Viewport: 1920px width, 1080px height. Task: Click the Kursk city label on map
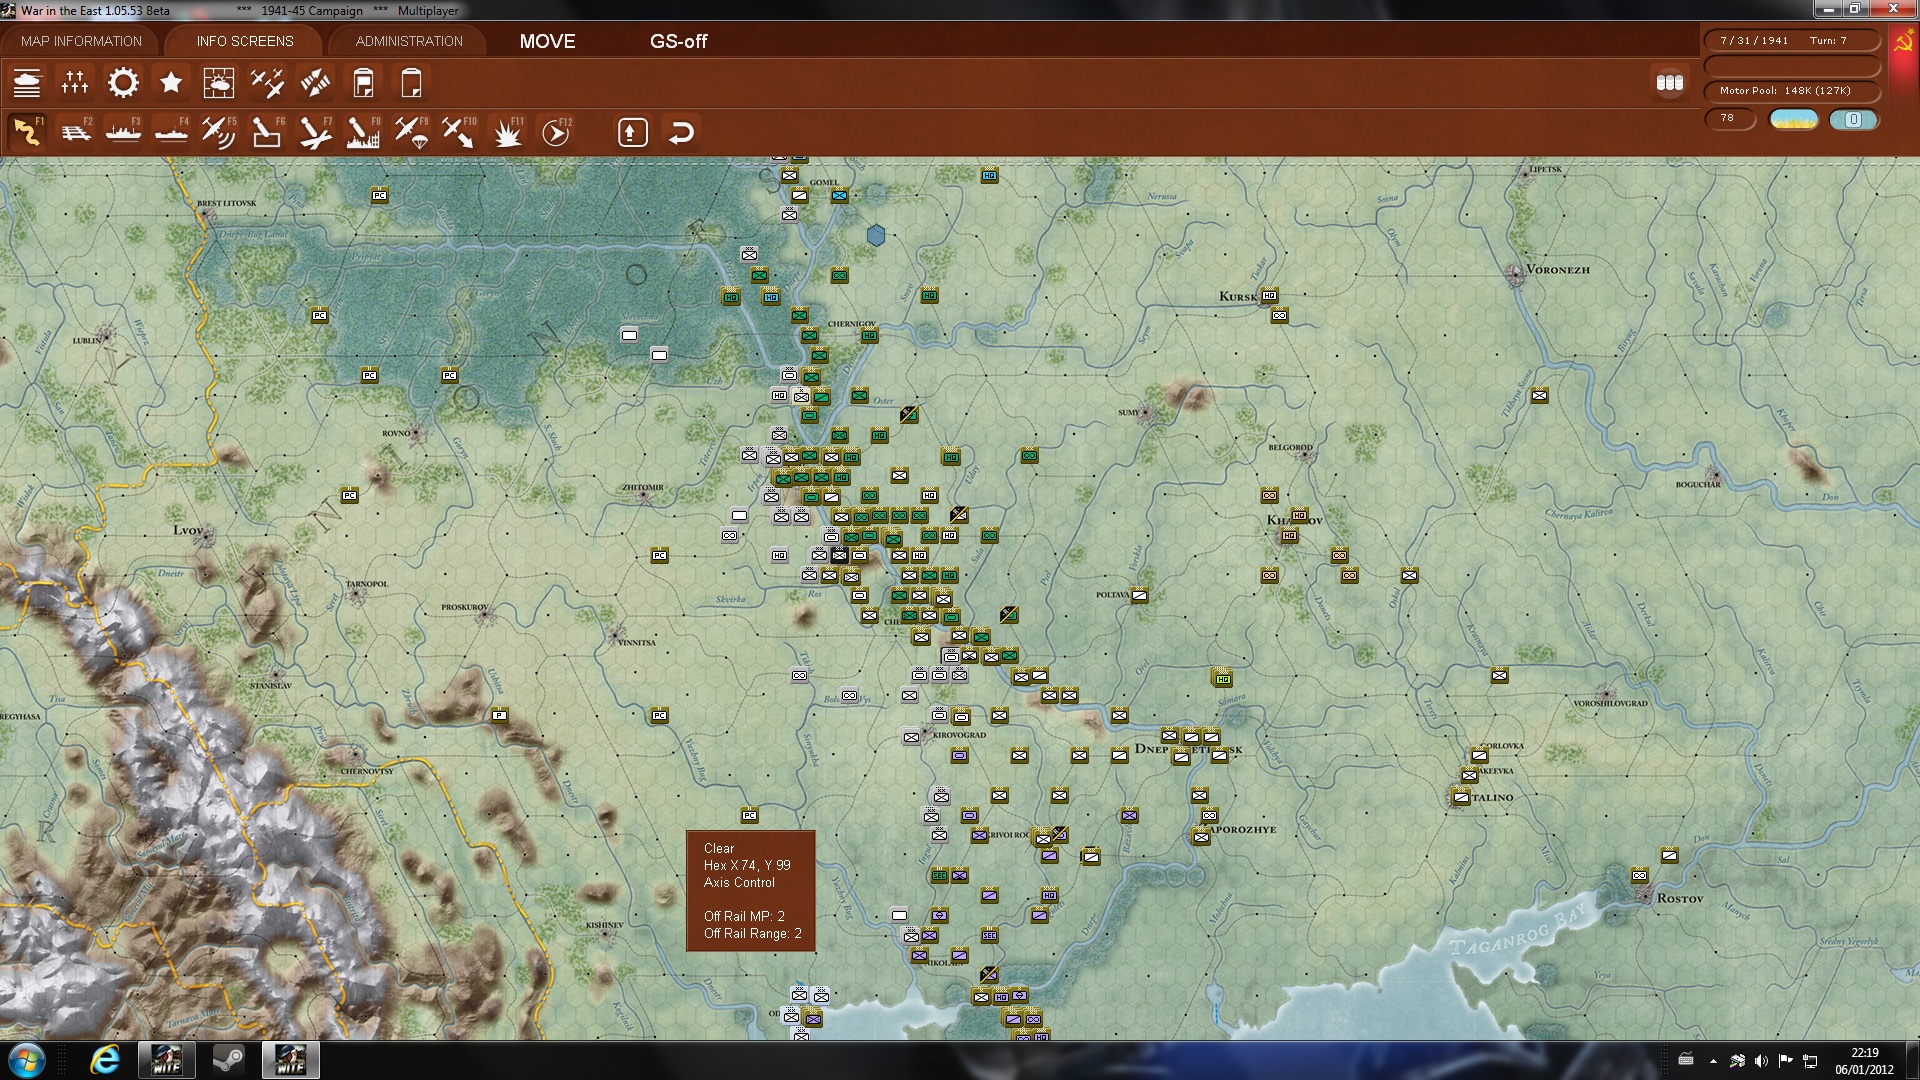click(x=1238, y=297)
